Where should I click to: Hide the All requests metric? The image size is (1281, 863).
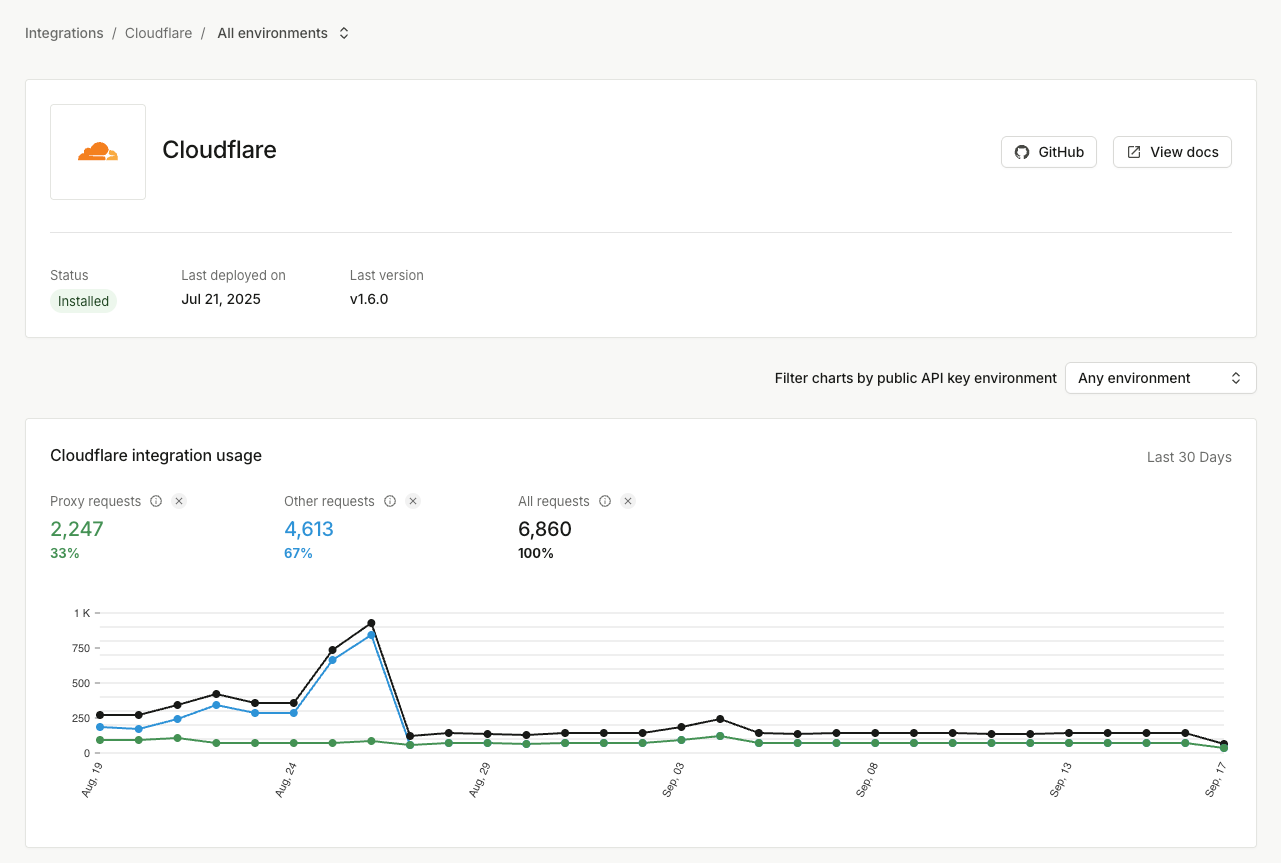pos(628,501)
